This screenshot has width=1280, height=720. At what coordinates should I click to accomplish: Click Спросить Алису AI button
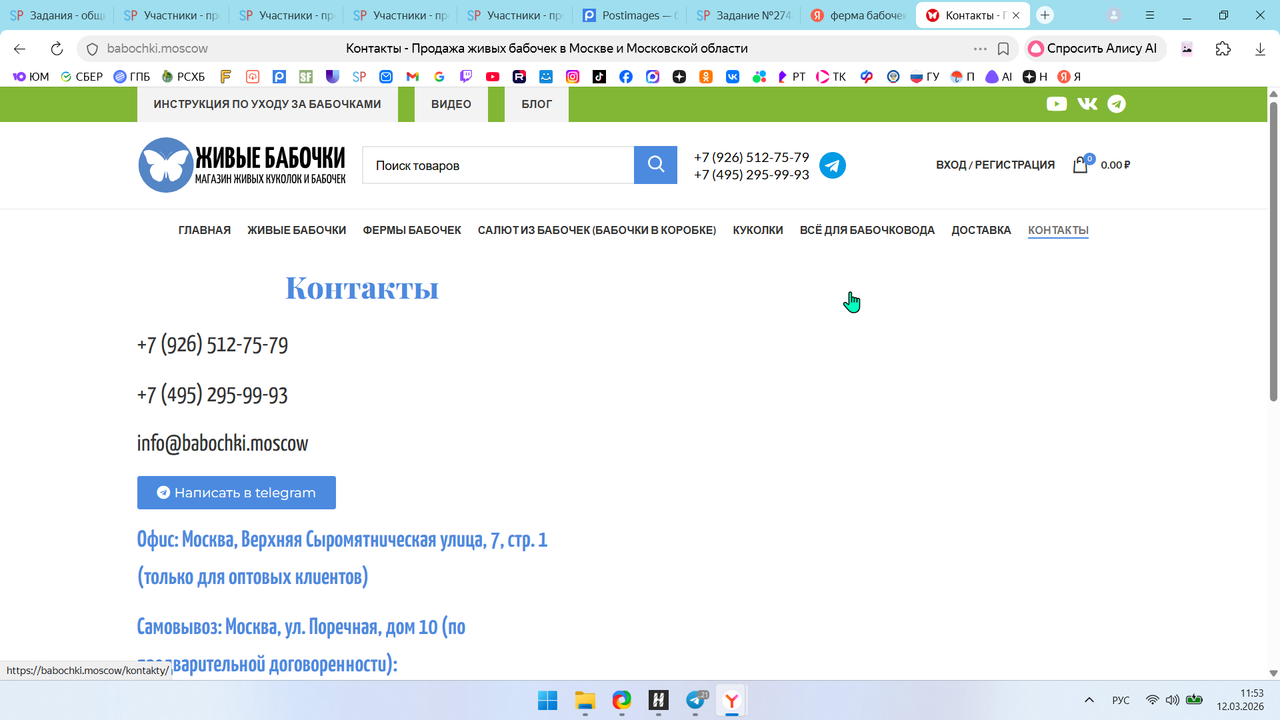point(1094,48)
